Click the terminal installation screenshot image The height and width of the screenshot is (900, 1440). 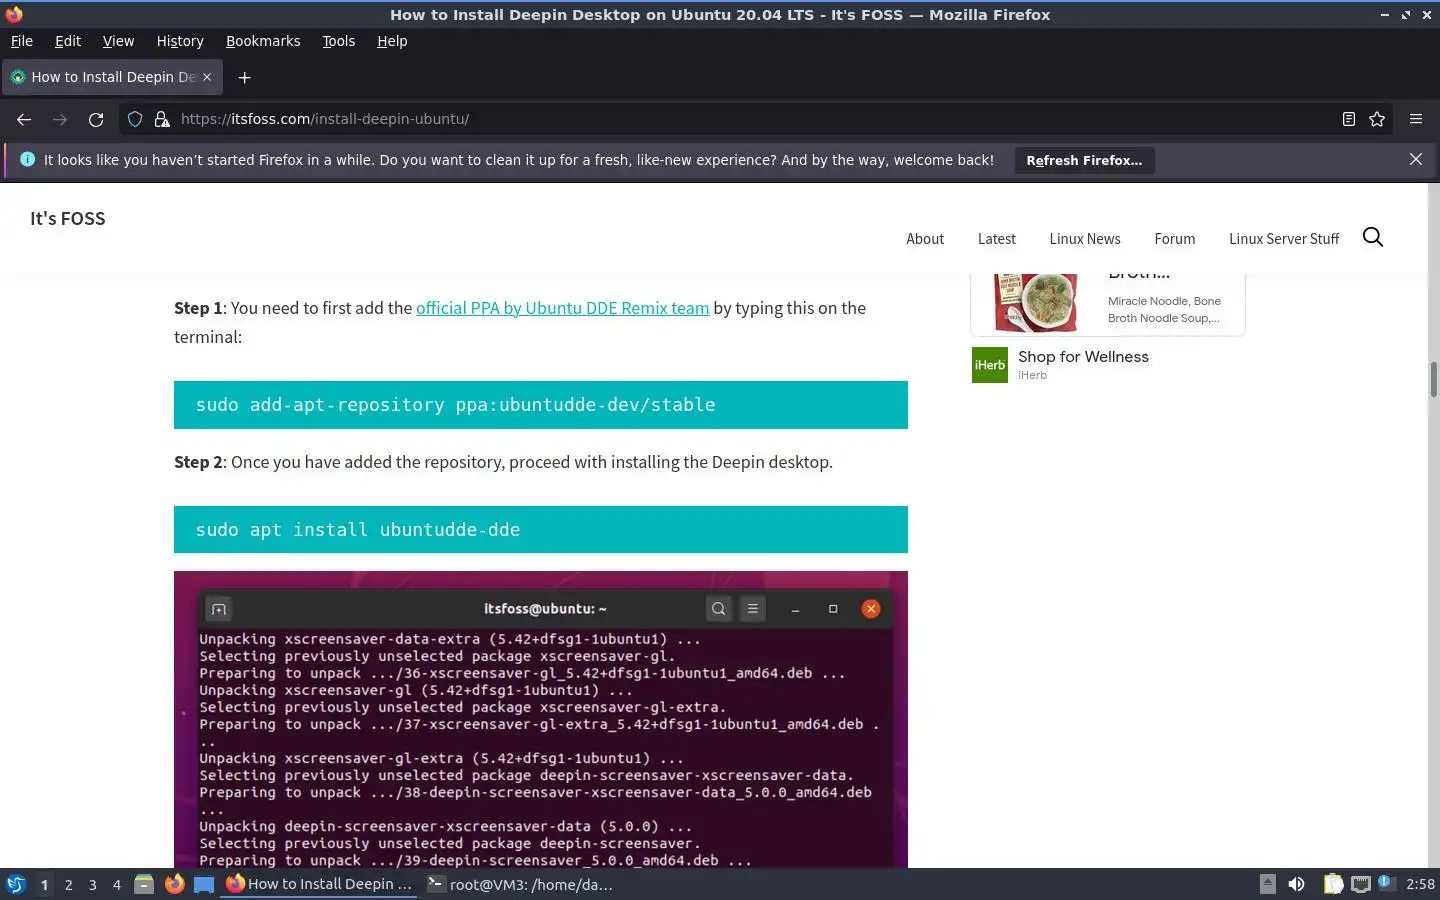point(541,719)
